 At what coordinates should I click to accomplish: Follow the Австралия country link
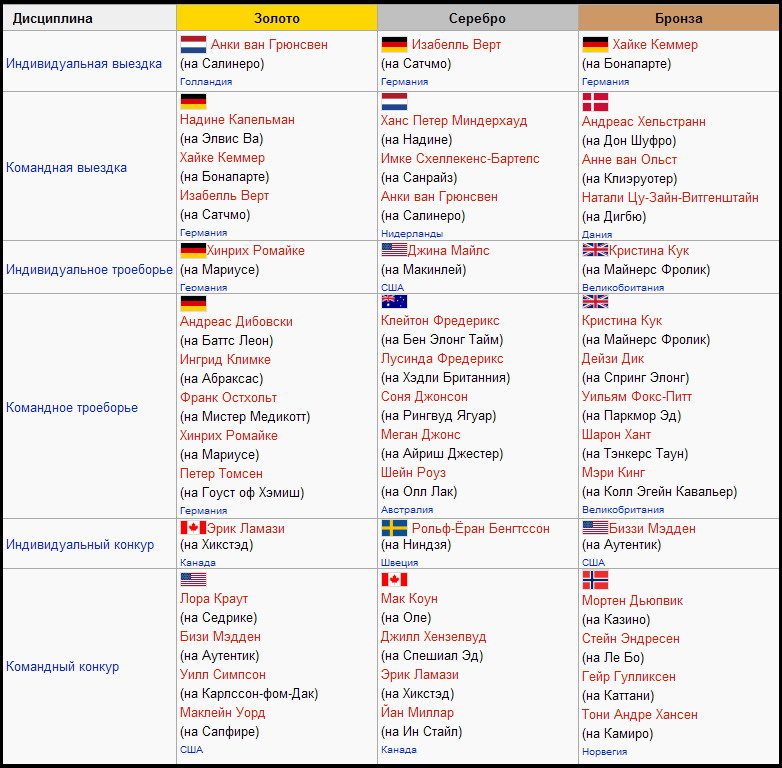407,510
